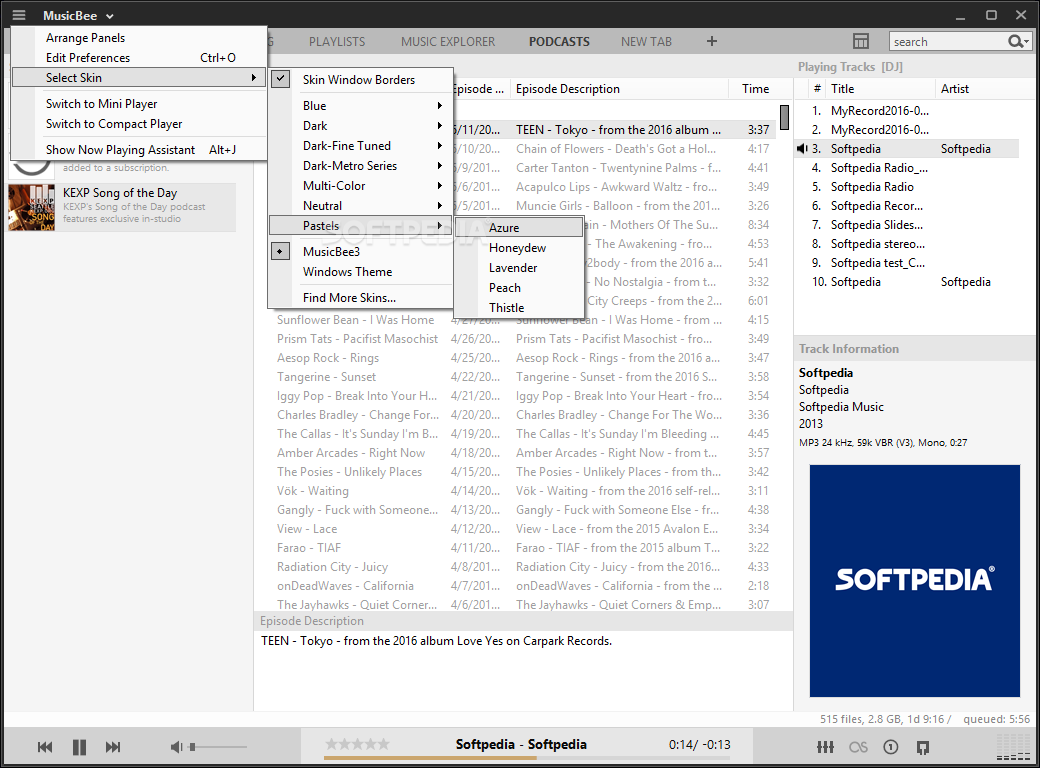Viewport: 1040px width, 768px height.
Task: Select TEEN - Tokyo episode row
Action: click(614, 129)
